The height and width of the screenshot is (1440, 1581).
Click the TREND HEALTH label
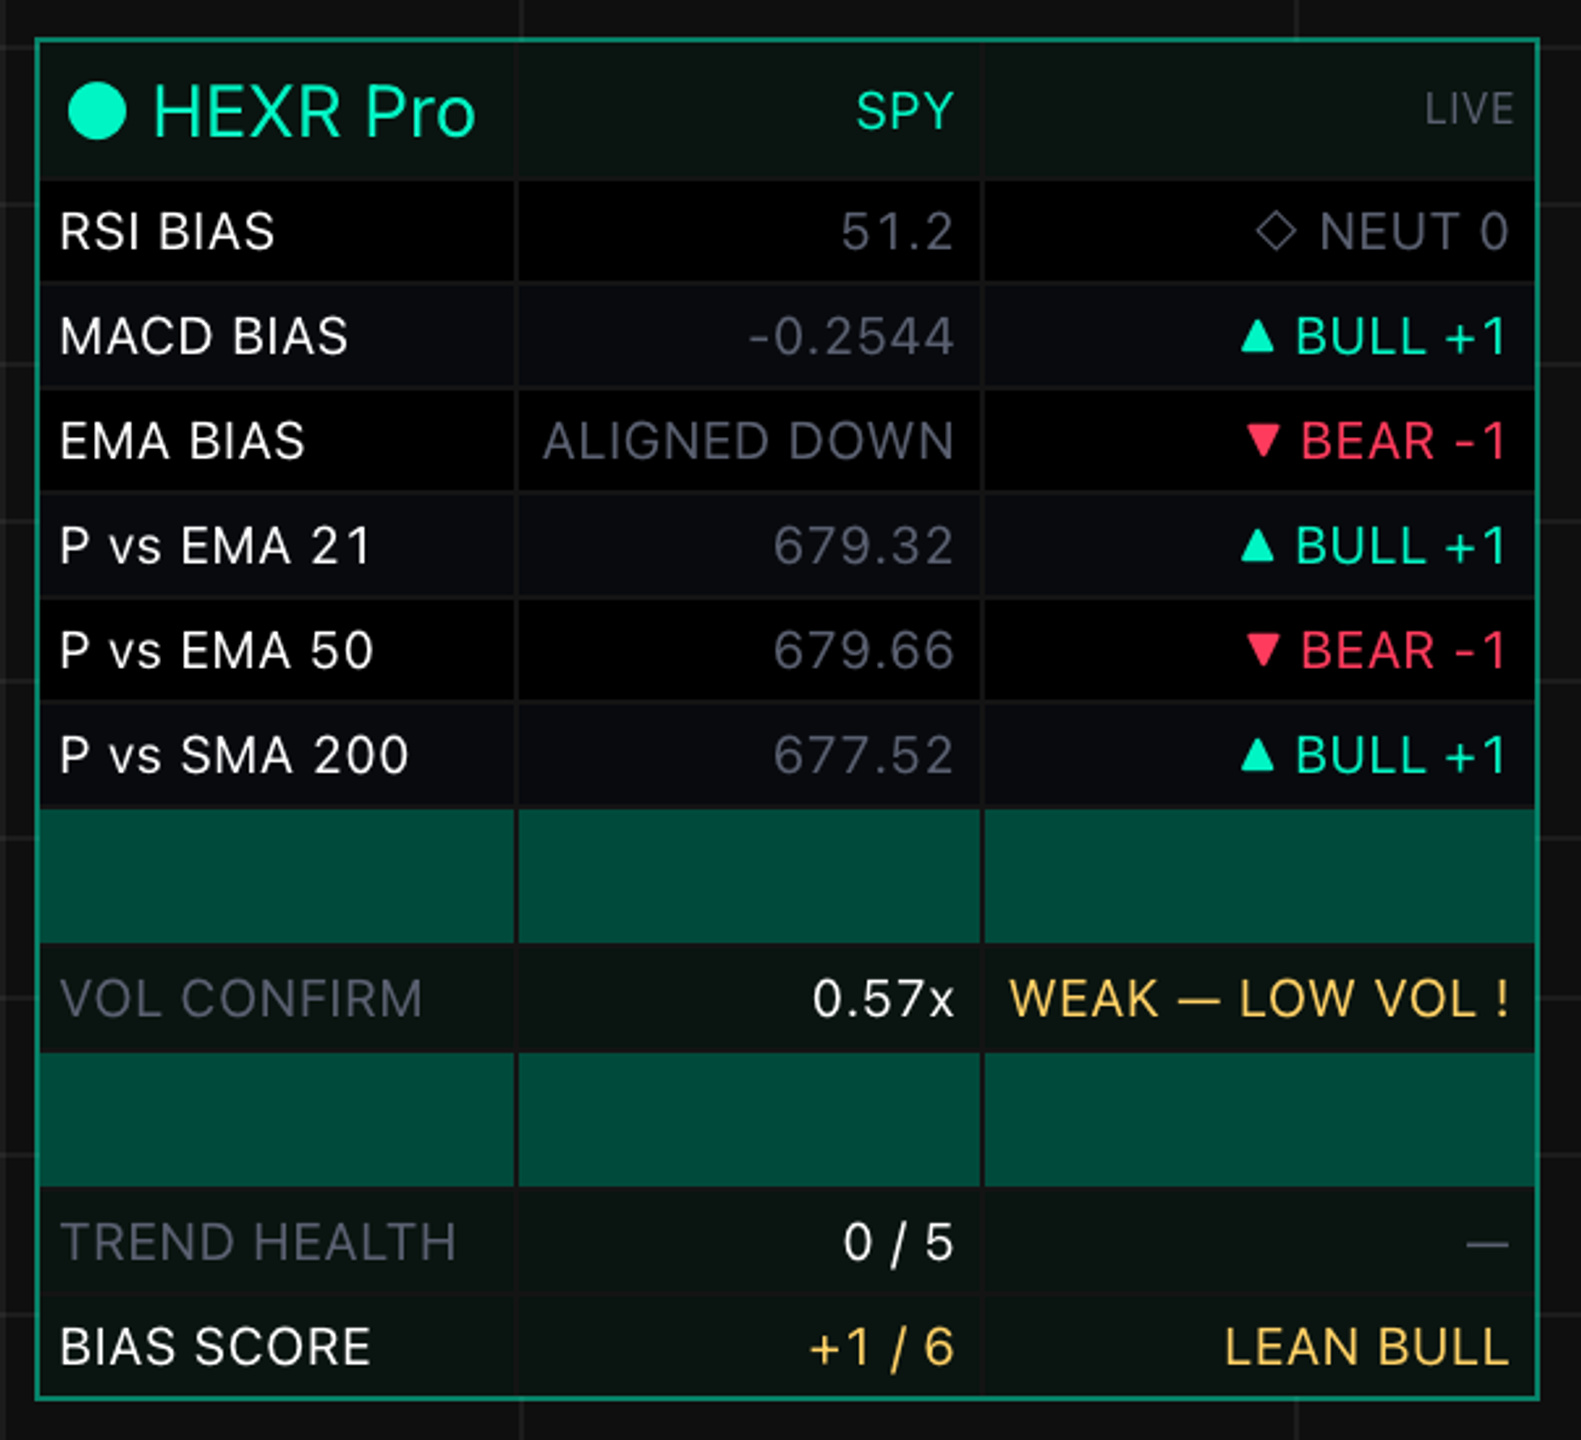click(258, 1243)
